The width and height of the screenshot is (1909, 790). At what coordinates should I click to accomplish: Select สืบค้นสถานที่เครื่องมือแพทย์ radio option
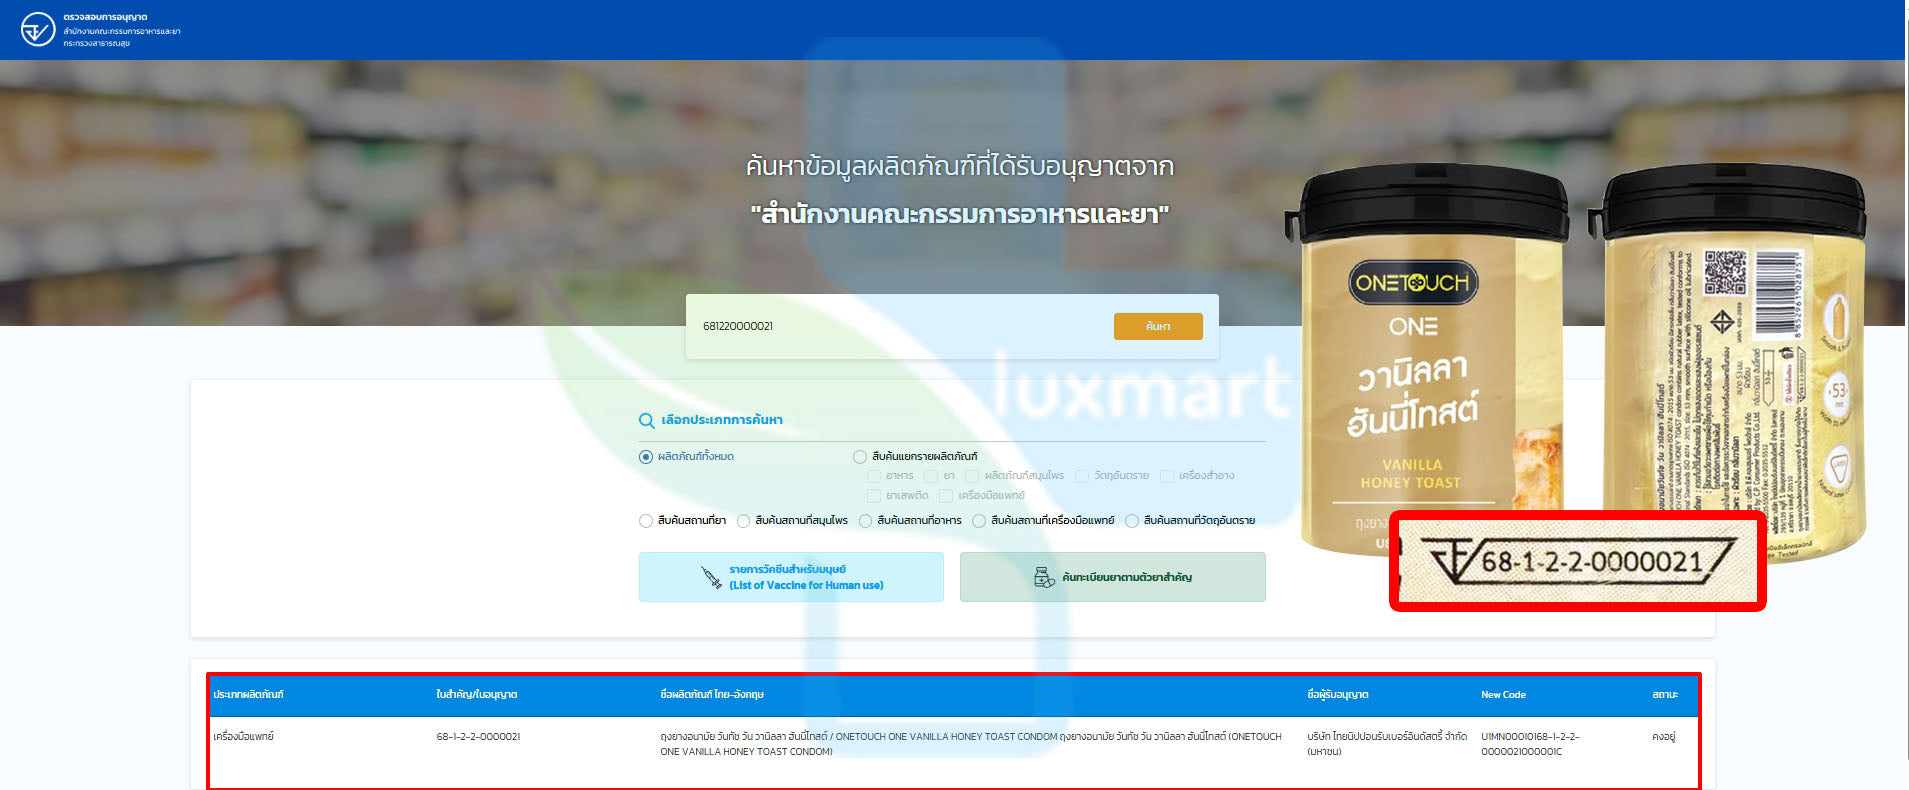[979, 521]
